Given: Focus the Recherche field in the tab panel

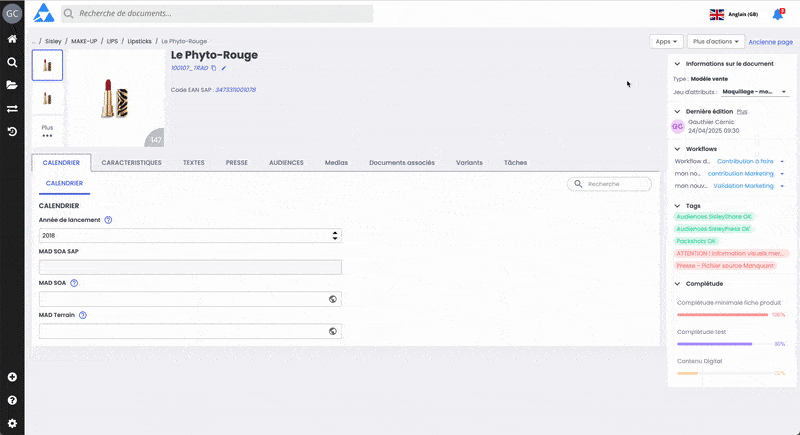Looking at the screenshot, I should point(609,184).
